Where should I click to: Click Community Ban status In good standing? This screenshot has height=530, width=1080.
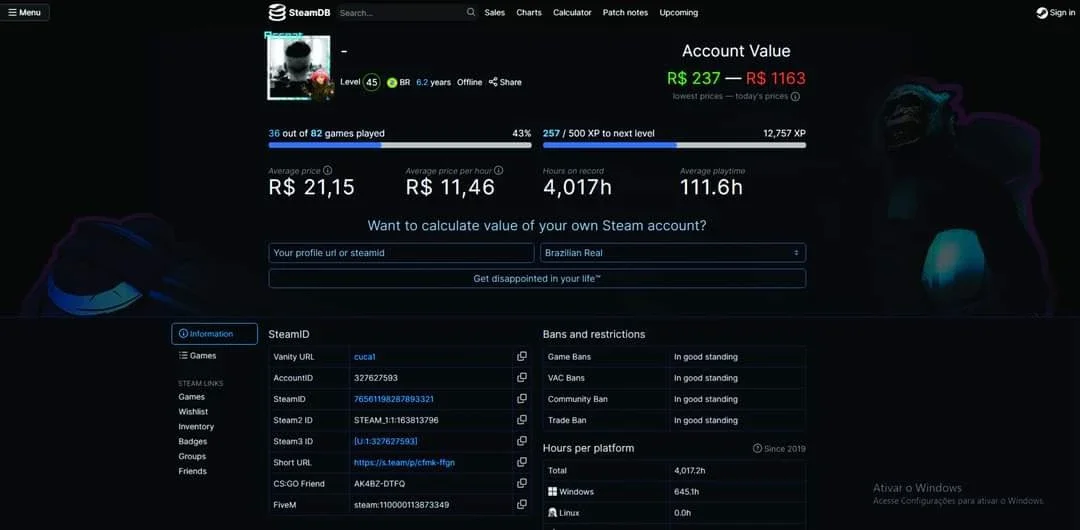tap(705, 399)
